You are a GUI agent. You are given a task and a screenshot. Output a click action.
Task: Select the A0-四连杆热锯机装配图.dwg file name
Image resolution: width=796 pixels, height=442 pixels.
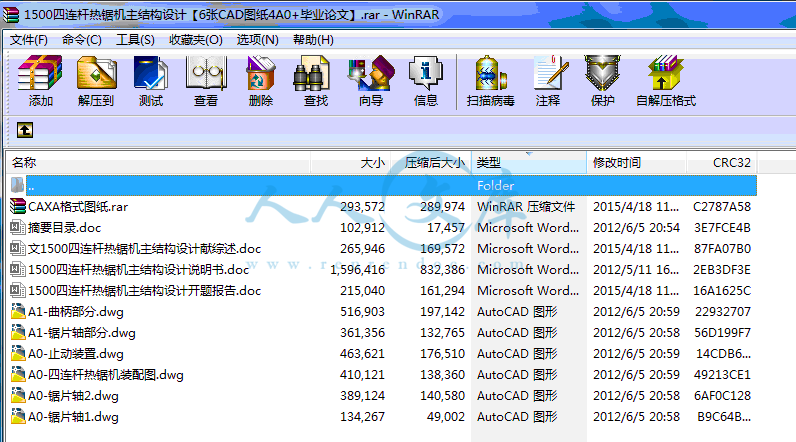[106, 375]
